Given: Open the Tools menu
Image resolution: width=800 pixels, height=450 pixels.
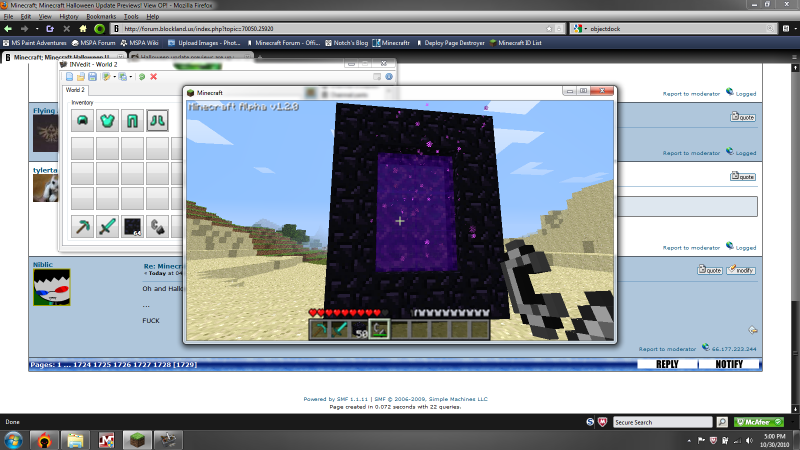Looking at the screenshot, I should 131,16.
